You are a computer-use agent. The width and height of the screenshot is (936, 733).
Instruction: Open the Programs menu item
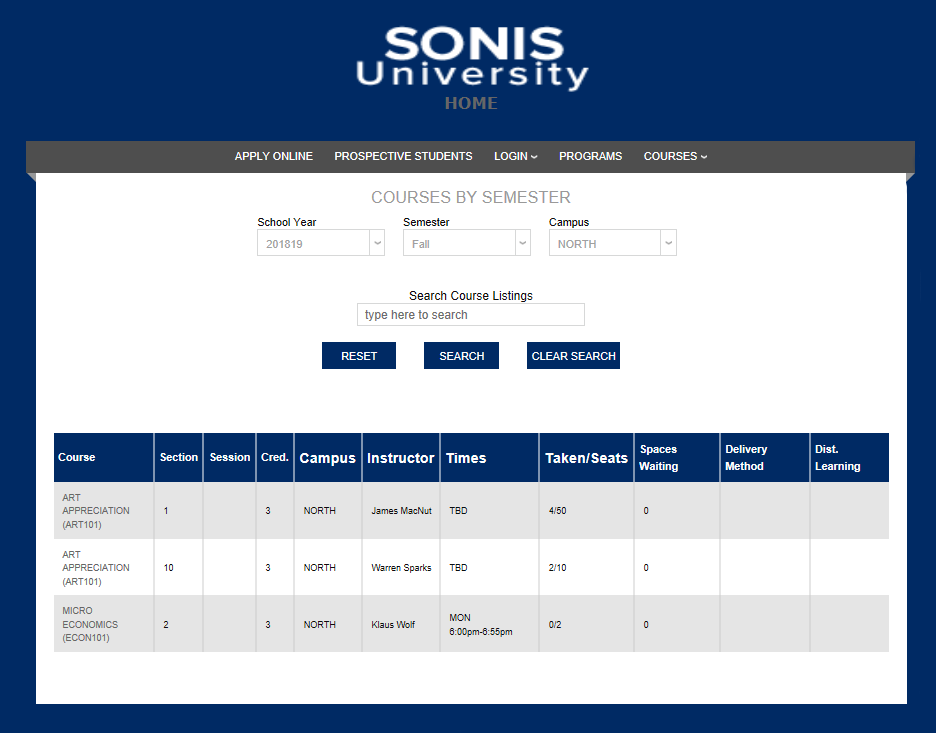pos(590,156)
